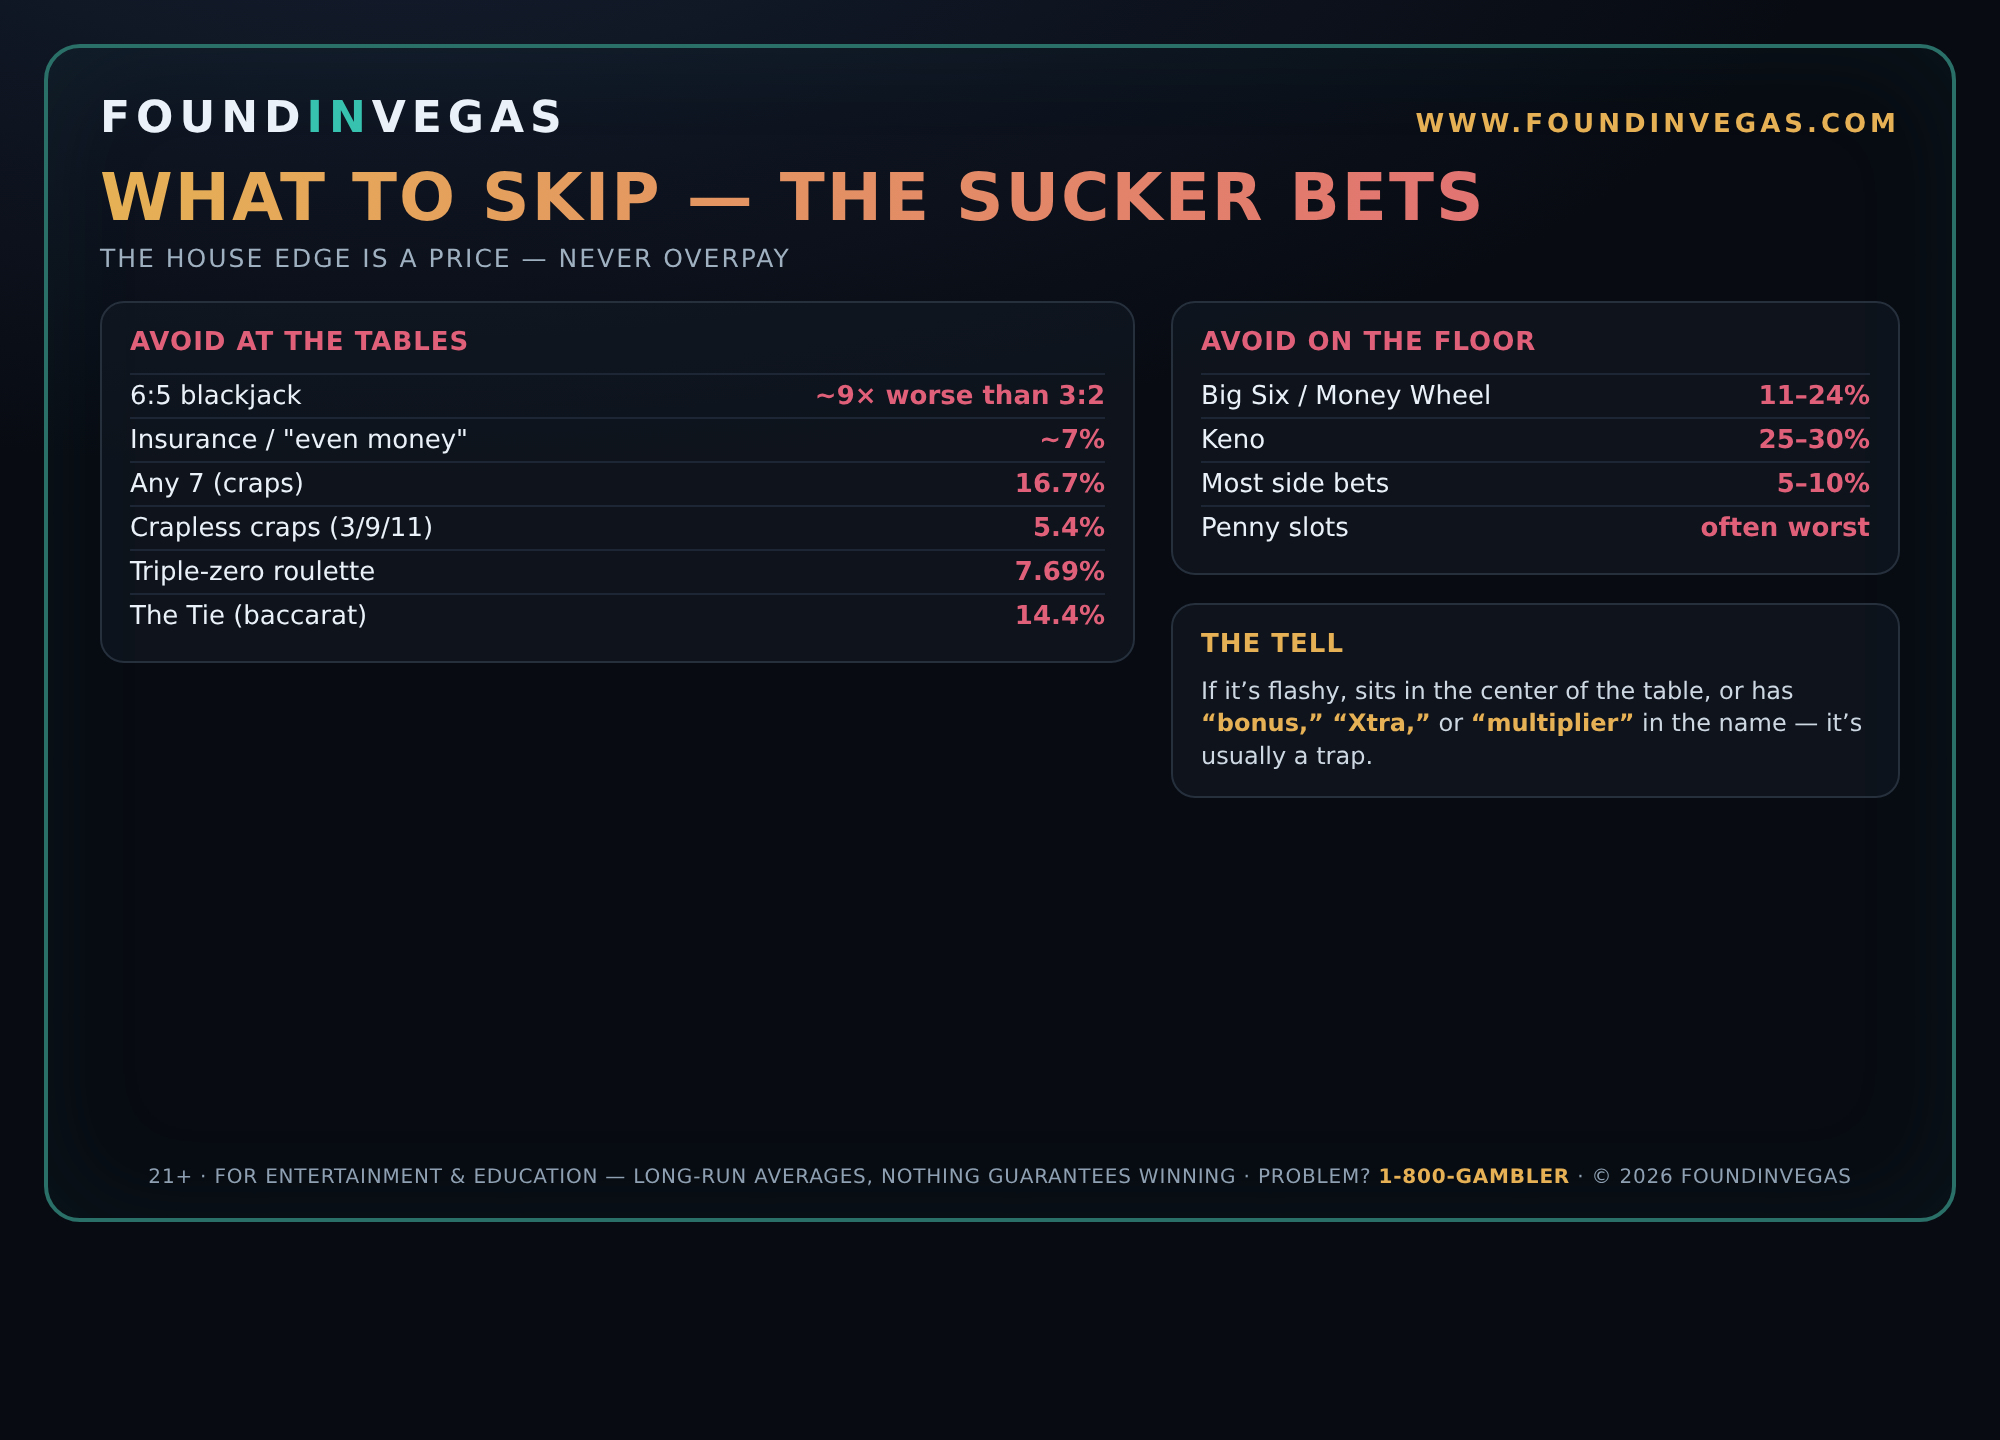Click the 1-800-GAMBLER helpline number

1474,1177
